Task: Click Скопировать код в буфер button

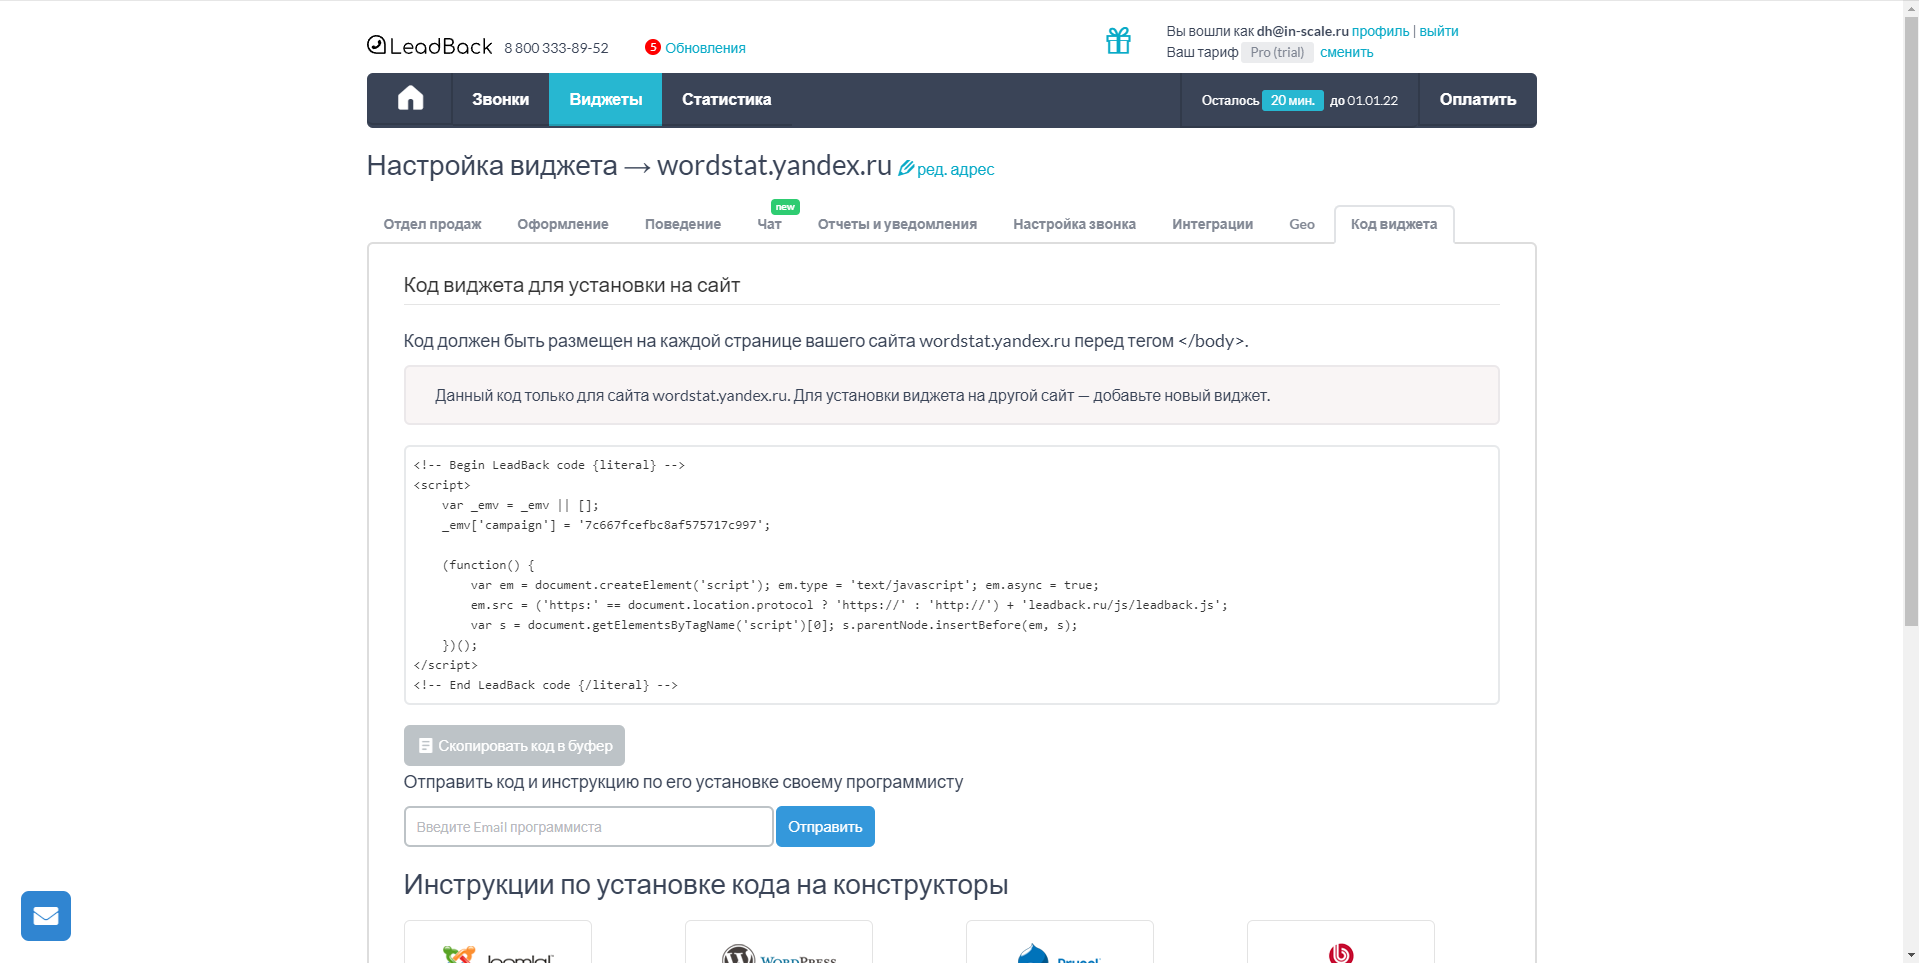Action: point(514,746)
